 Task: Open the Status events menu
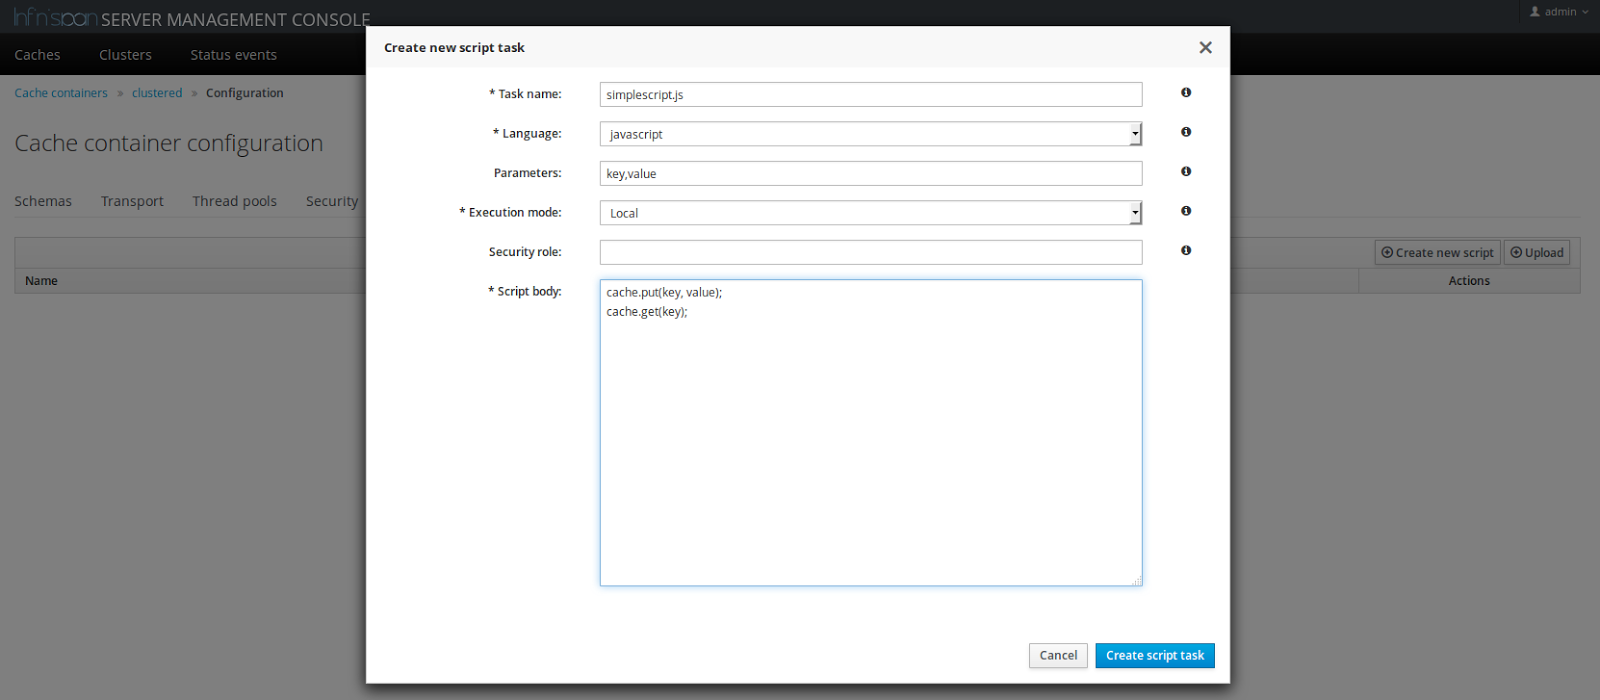click(x=233, y=55)
